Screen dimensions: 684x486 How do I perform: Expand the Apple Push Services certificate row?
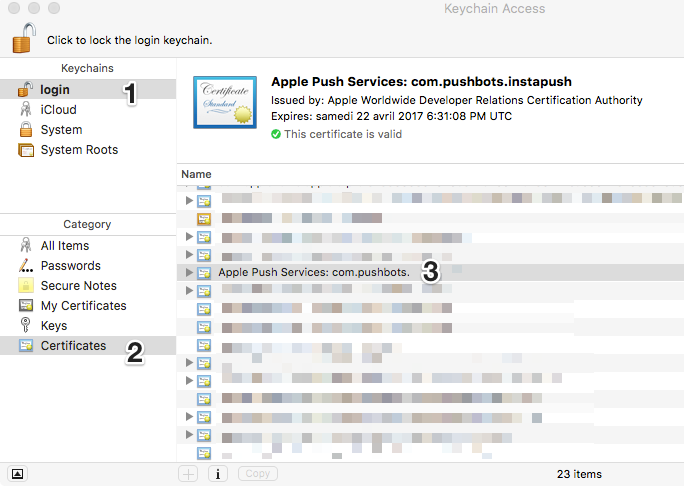click(x=189, y=272)
